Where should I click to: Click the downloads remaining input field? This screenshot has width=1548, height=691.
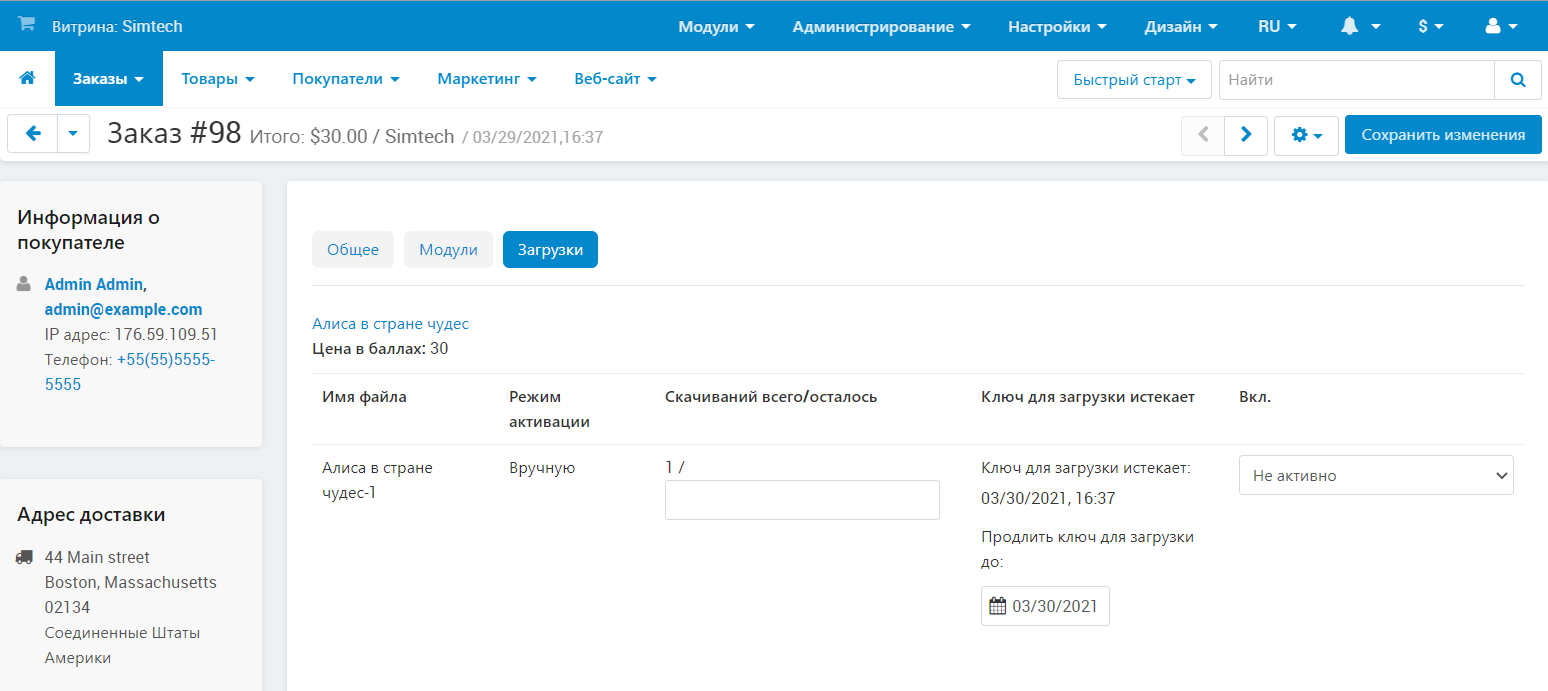tap(802, 500)
